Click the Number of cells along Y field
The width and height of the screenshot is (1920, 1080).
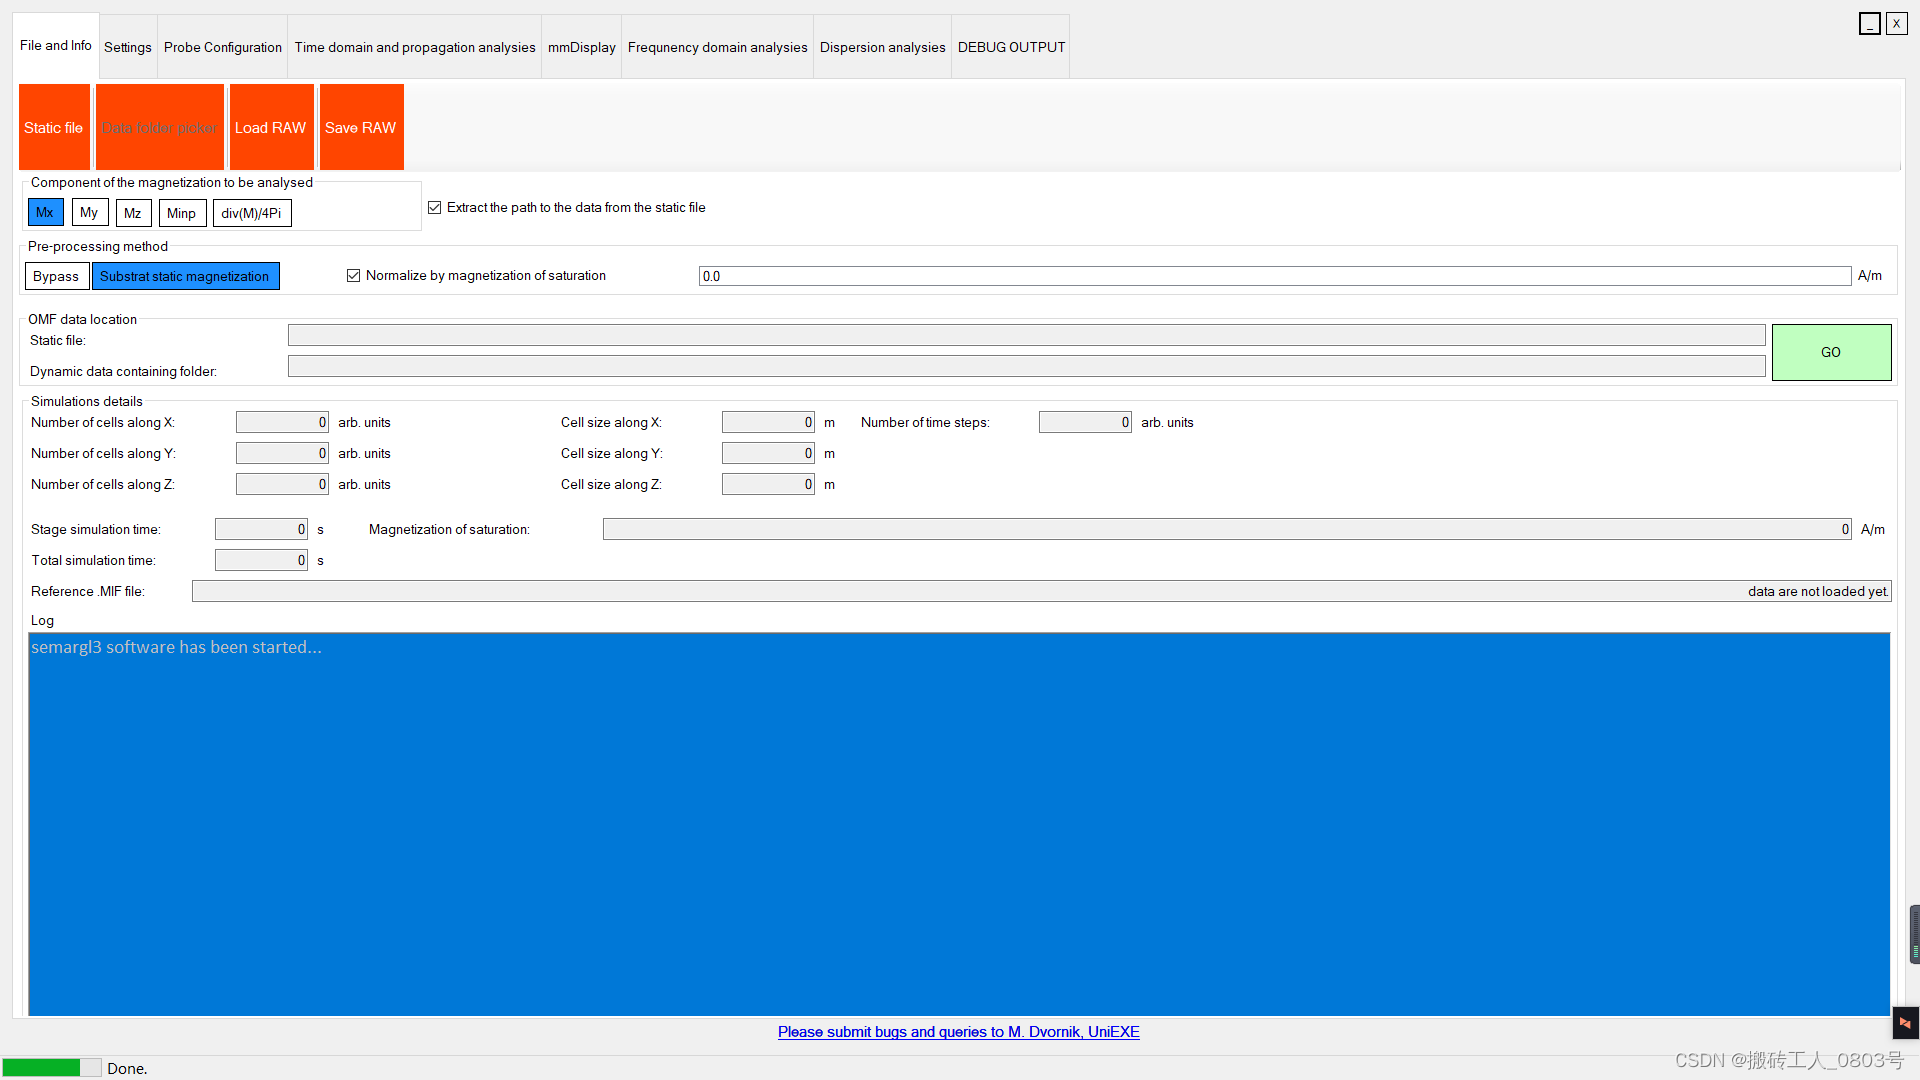pyautogui.click(x=282, y=453)
